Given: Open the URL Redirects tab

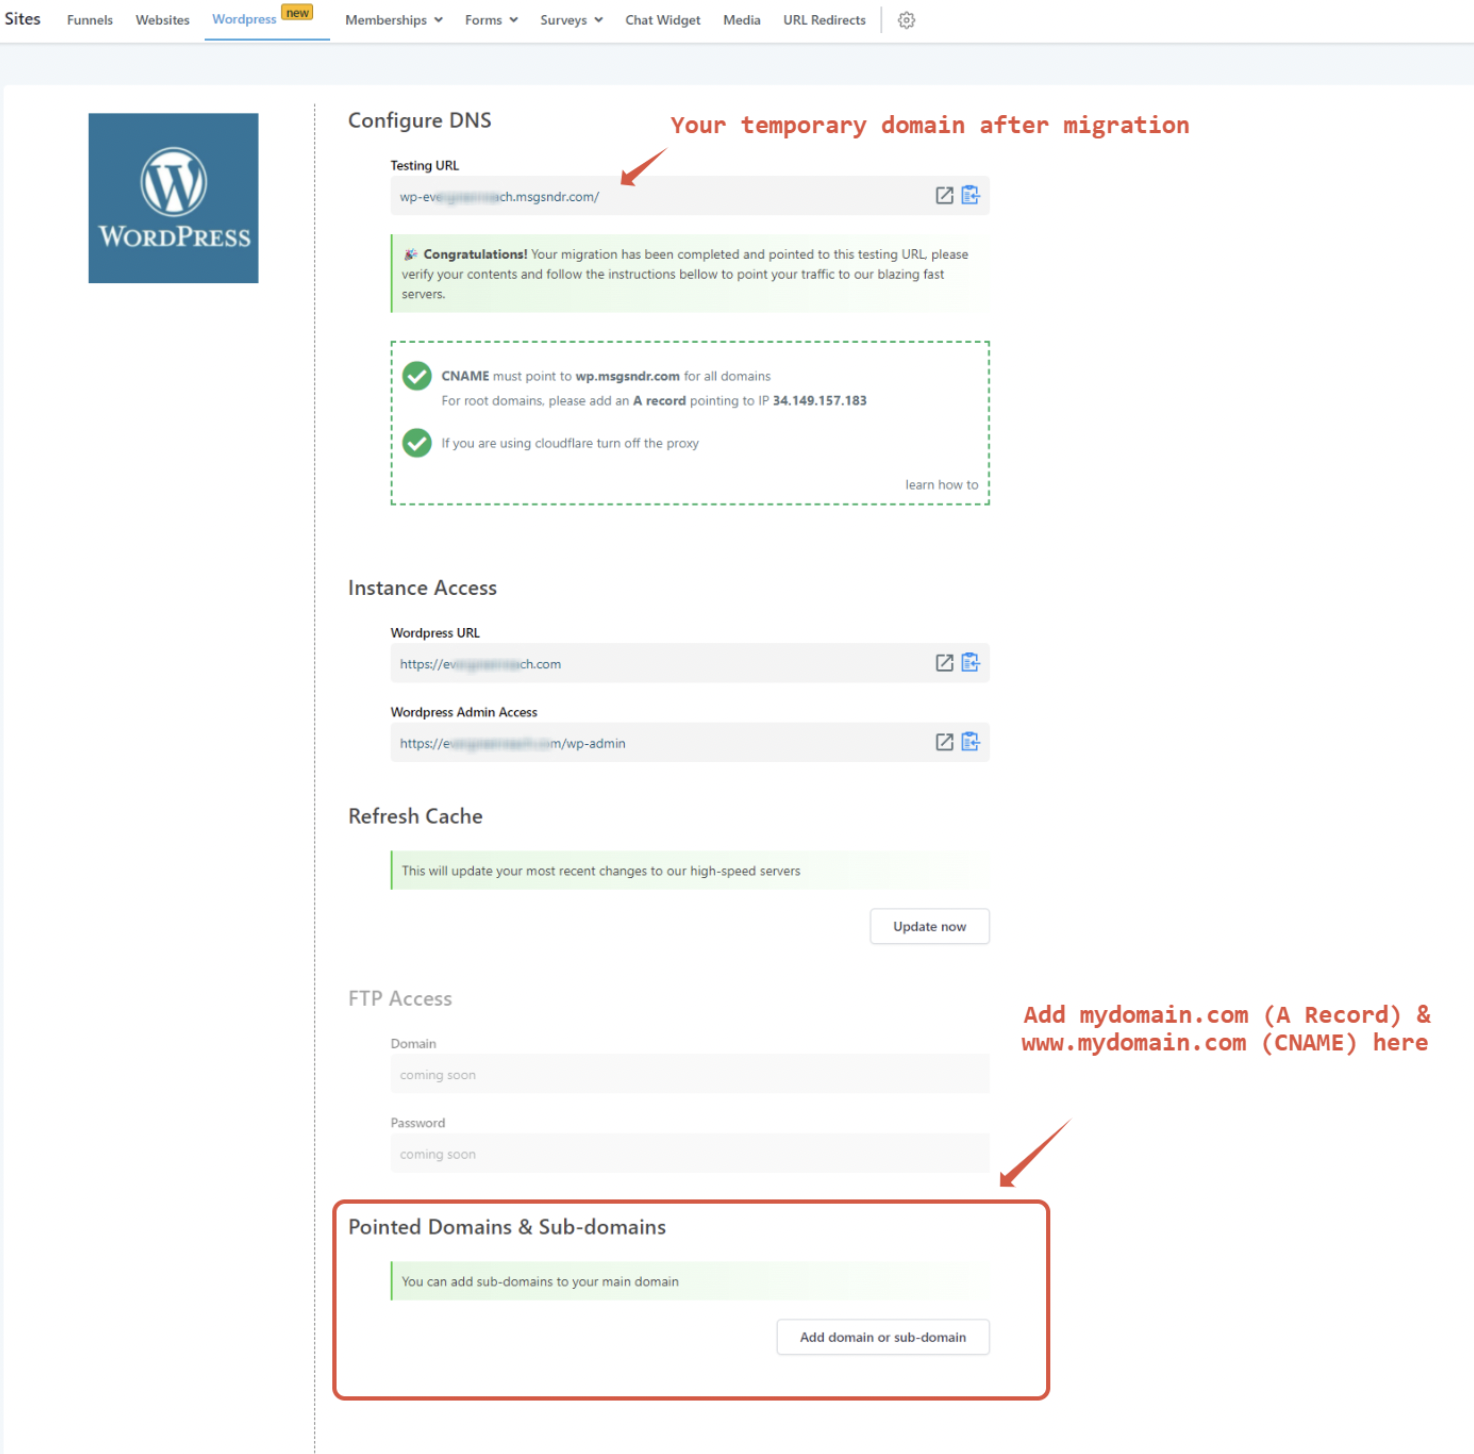Looking at the screenshot, I should coord(824,20).
